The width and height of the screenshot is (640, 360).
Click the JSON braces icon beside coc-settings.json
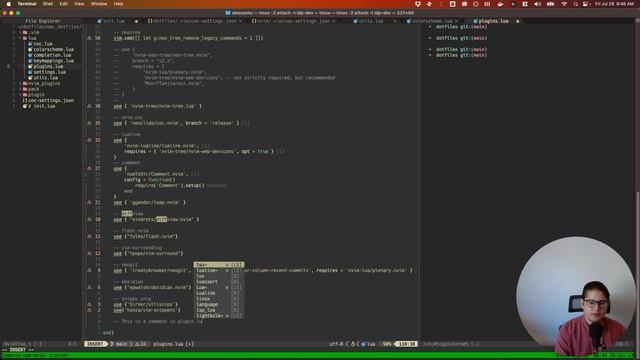click(25, 100)
